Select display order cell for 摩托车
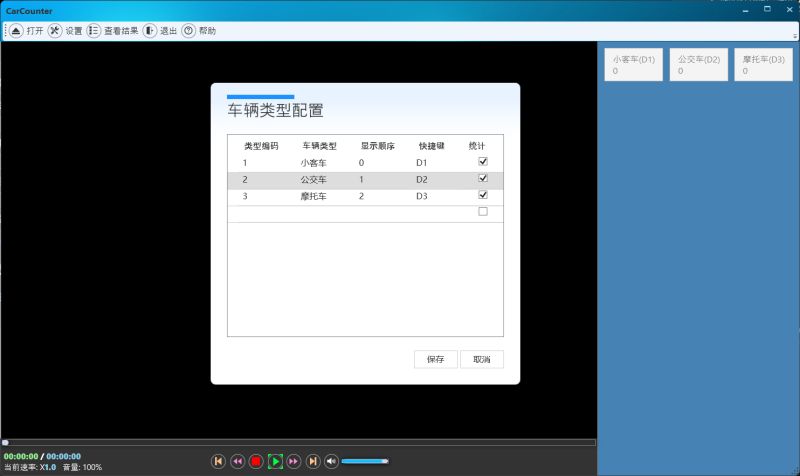 click(361, 196)
